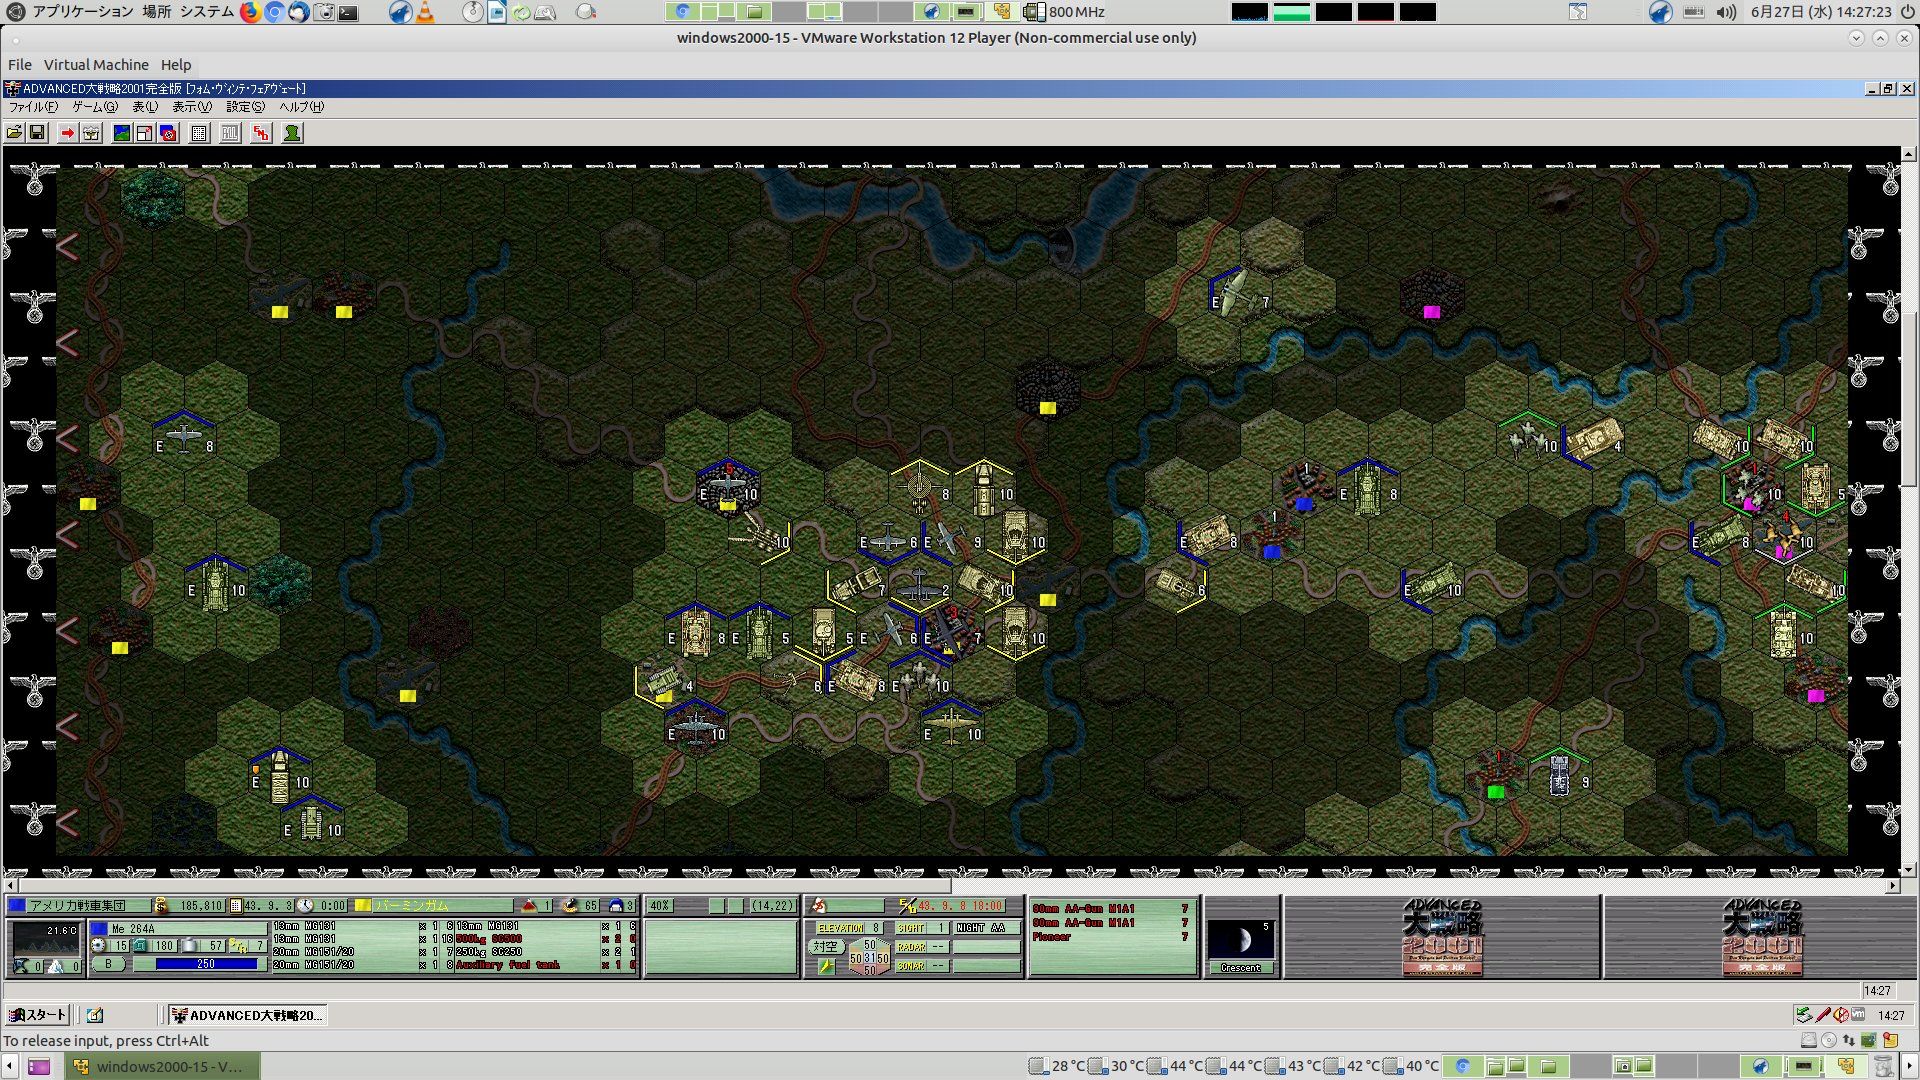Click the blue 250 fuel gauge bar
Viewport: 1920px width, 1080px height.
coord(205,964)
